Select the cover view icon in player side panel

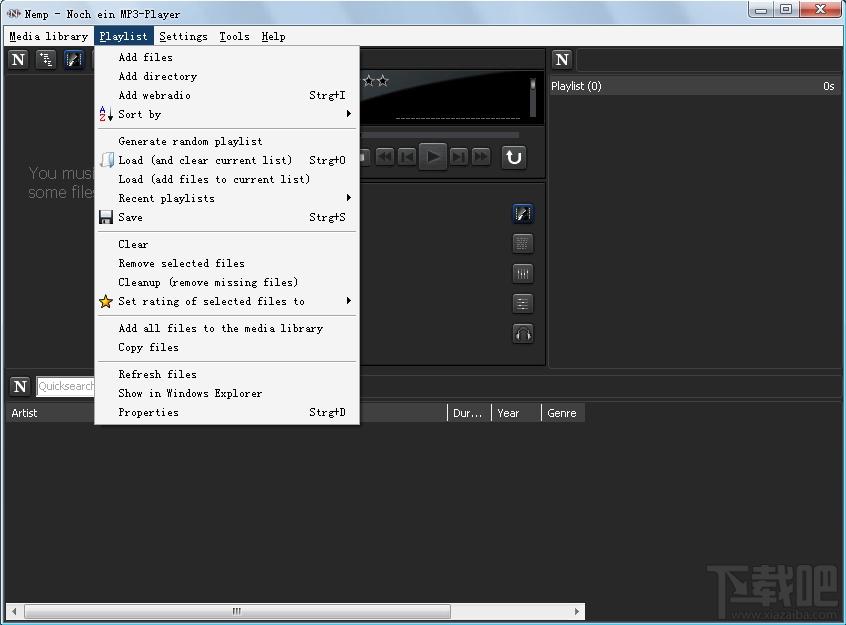tap(522, 214)
